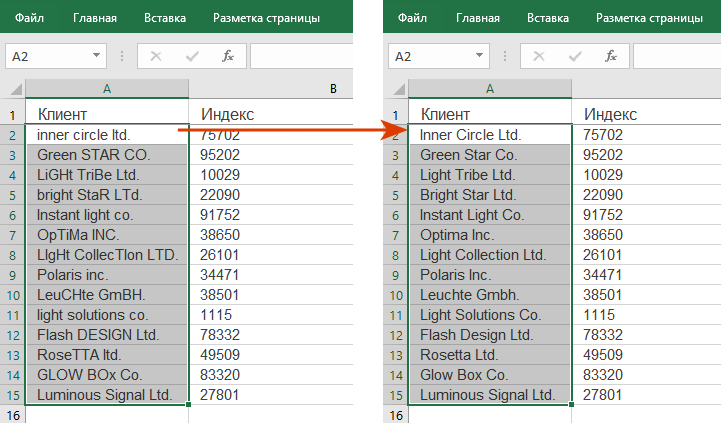The width and height of the screenshot is (721, 423).
Task: Select cell 'inner circle ltd.' in left window
Action: pyautogui.click(x=107, y=135)
